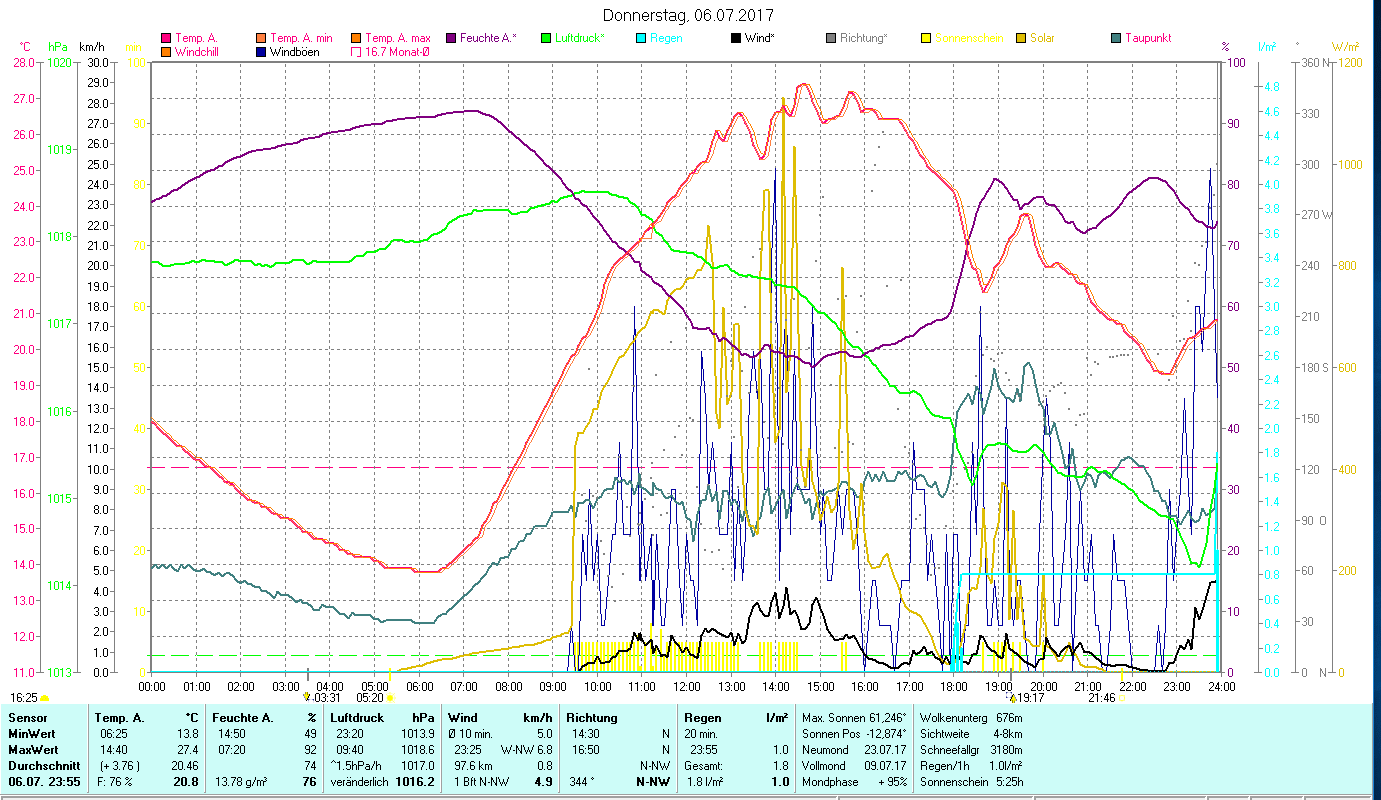Click the maximum pressure value 1018.6
This screenshot has width=1381, height=800.
(x=418, y=750)
